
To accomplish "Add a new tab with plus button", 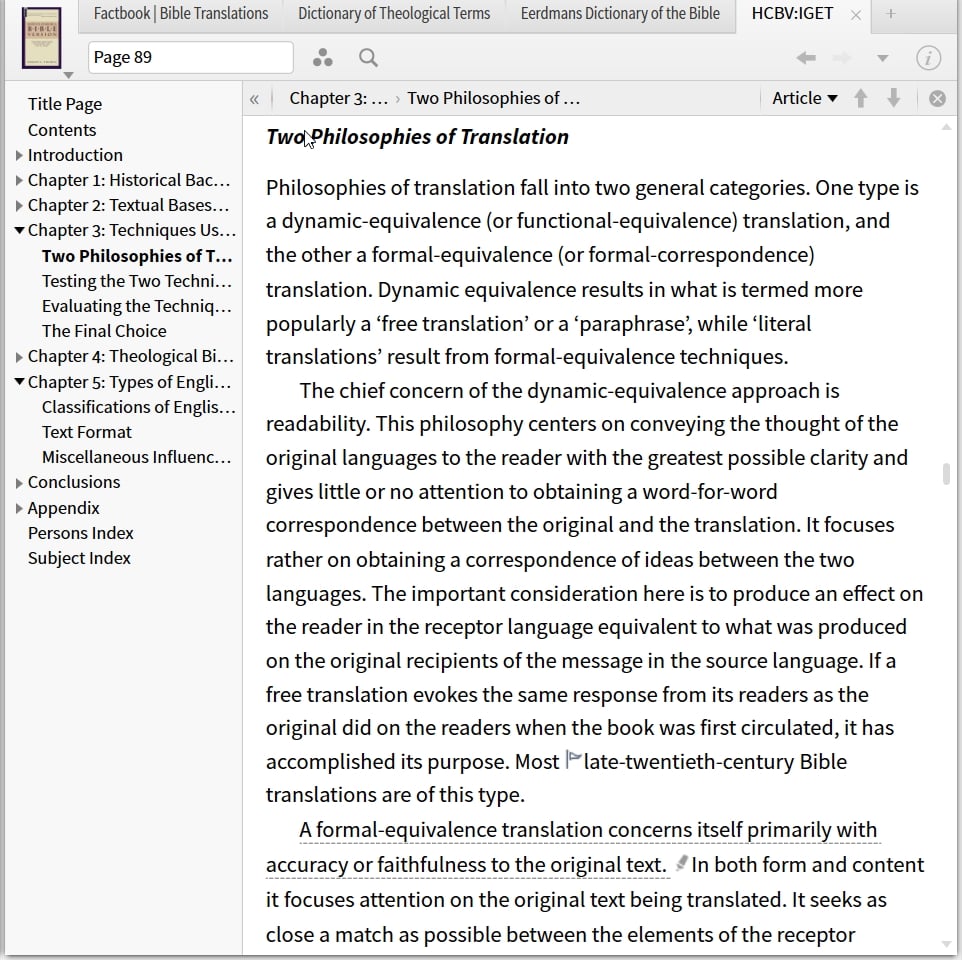I will (x=891, y=13).
